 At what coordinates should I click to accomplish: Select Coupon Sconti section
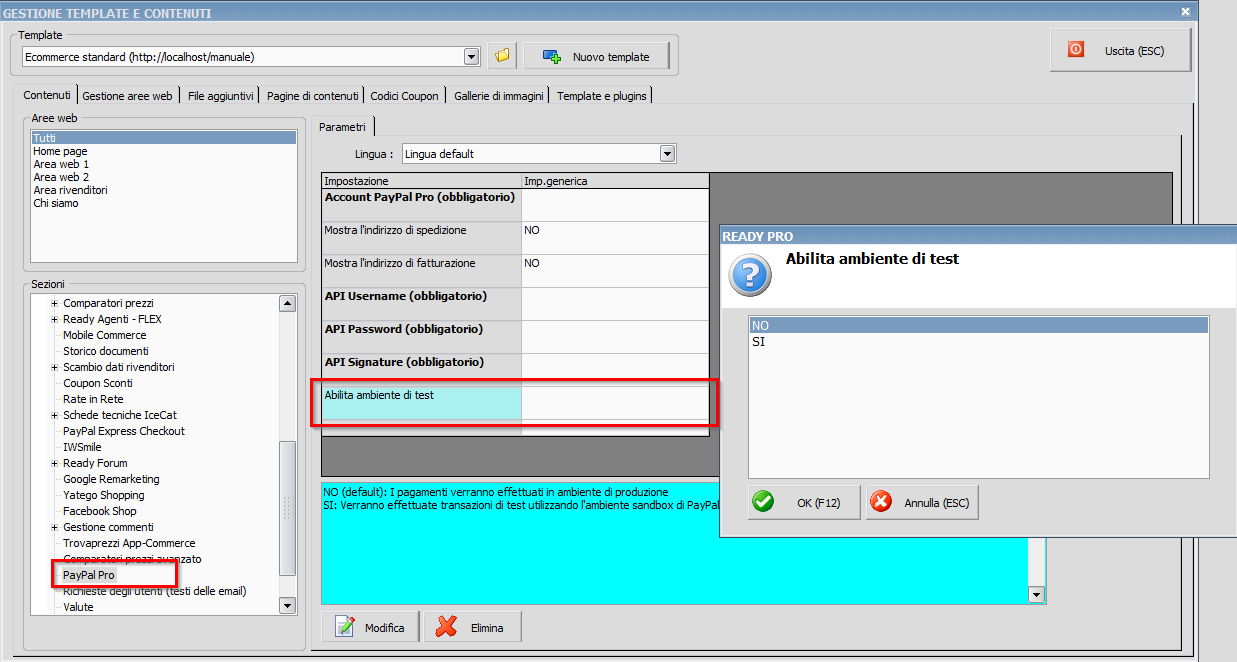click(x=97, y=383)
